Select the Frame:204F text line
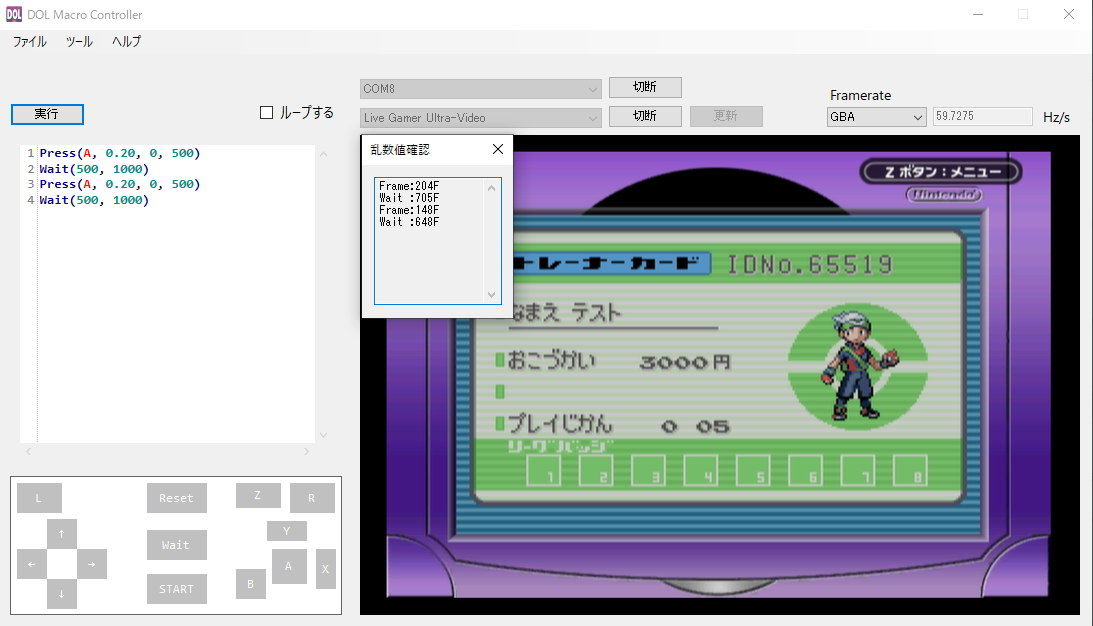The height and width of the screenshot is (626, 1093). [409, 186]
